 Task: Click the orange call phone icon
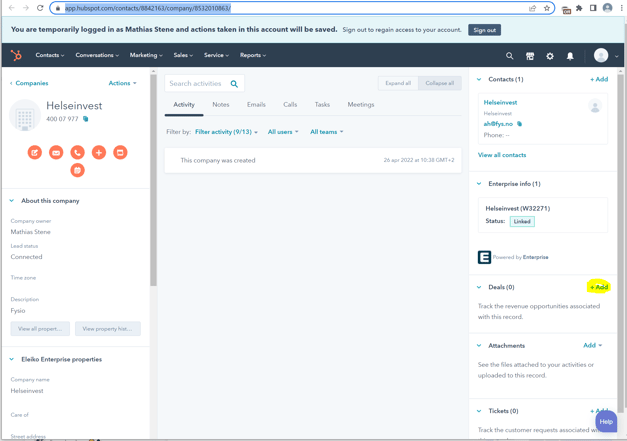pyautogui.click(x=77, y=153)
